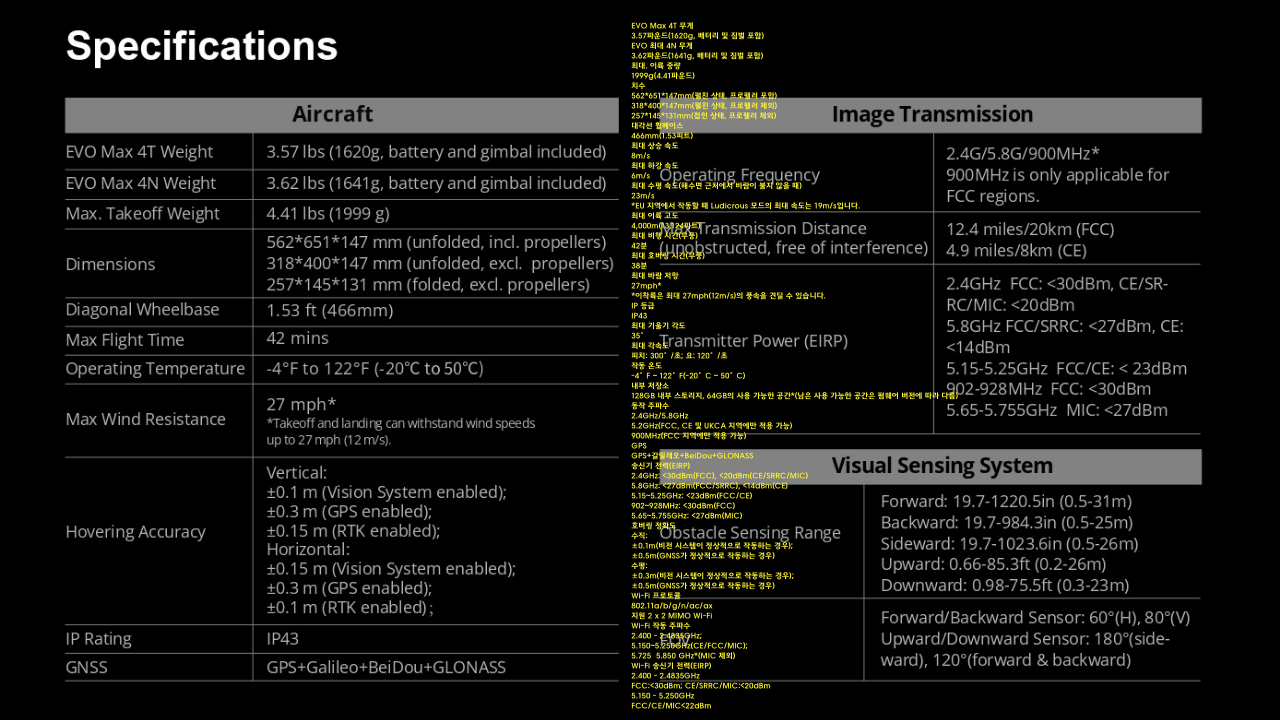1280x720 pixels.
Task: Select "±0.15 m (RTK enabled);" line
Action: coord(353,530)
